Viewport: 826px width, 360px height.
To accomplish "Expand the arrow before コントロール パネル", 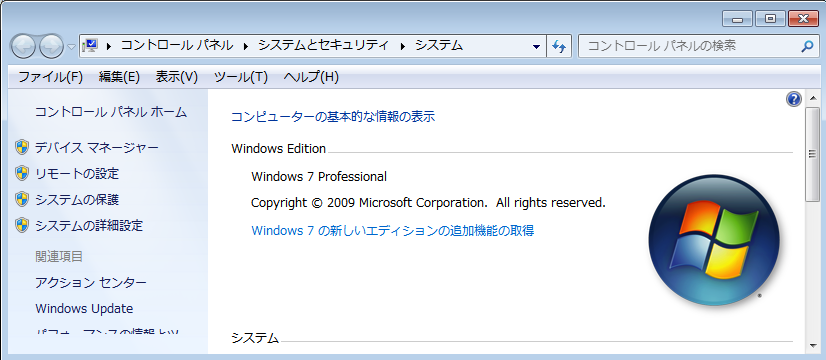I will click(x=109, y=46).
